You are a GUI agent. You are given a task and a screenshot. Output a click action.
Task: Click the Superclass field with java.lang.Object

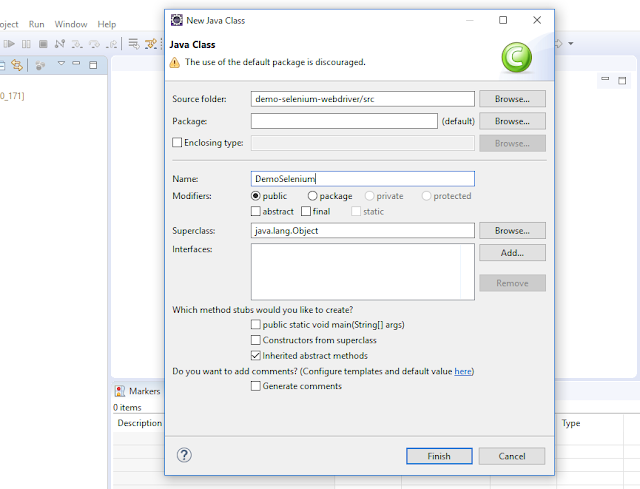(363, 231)
